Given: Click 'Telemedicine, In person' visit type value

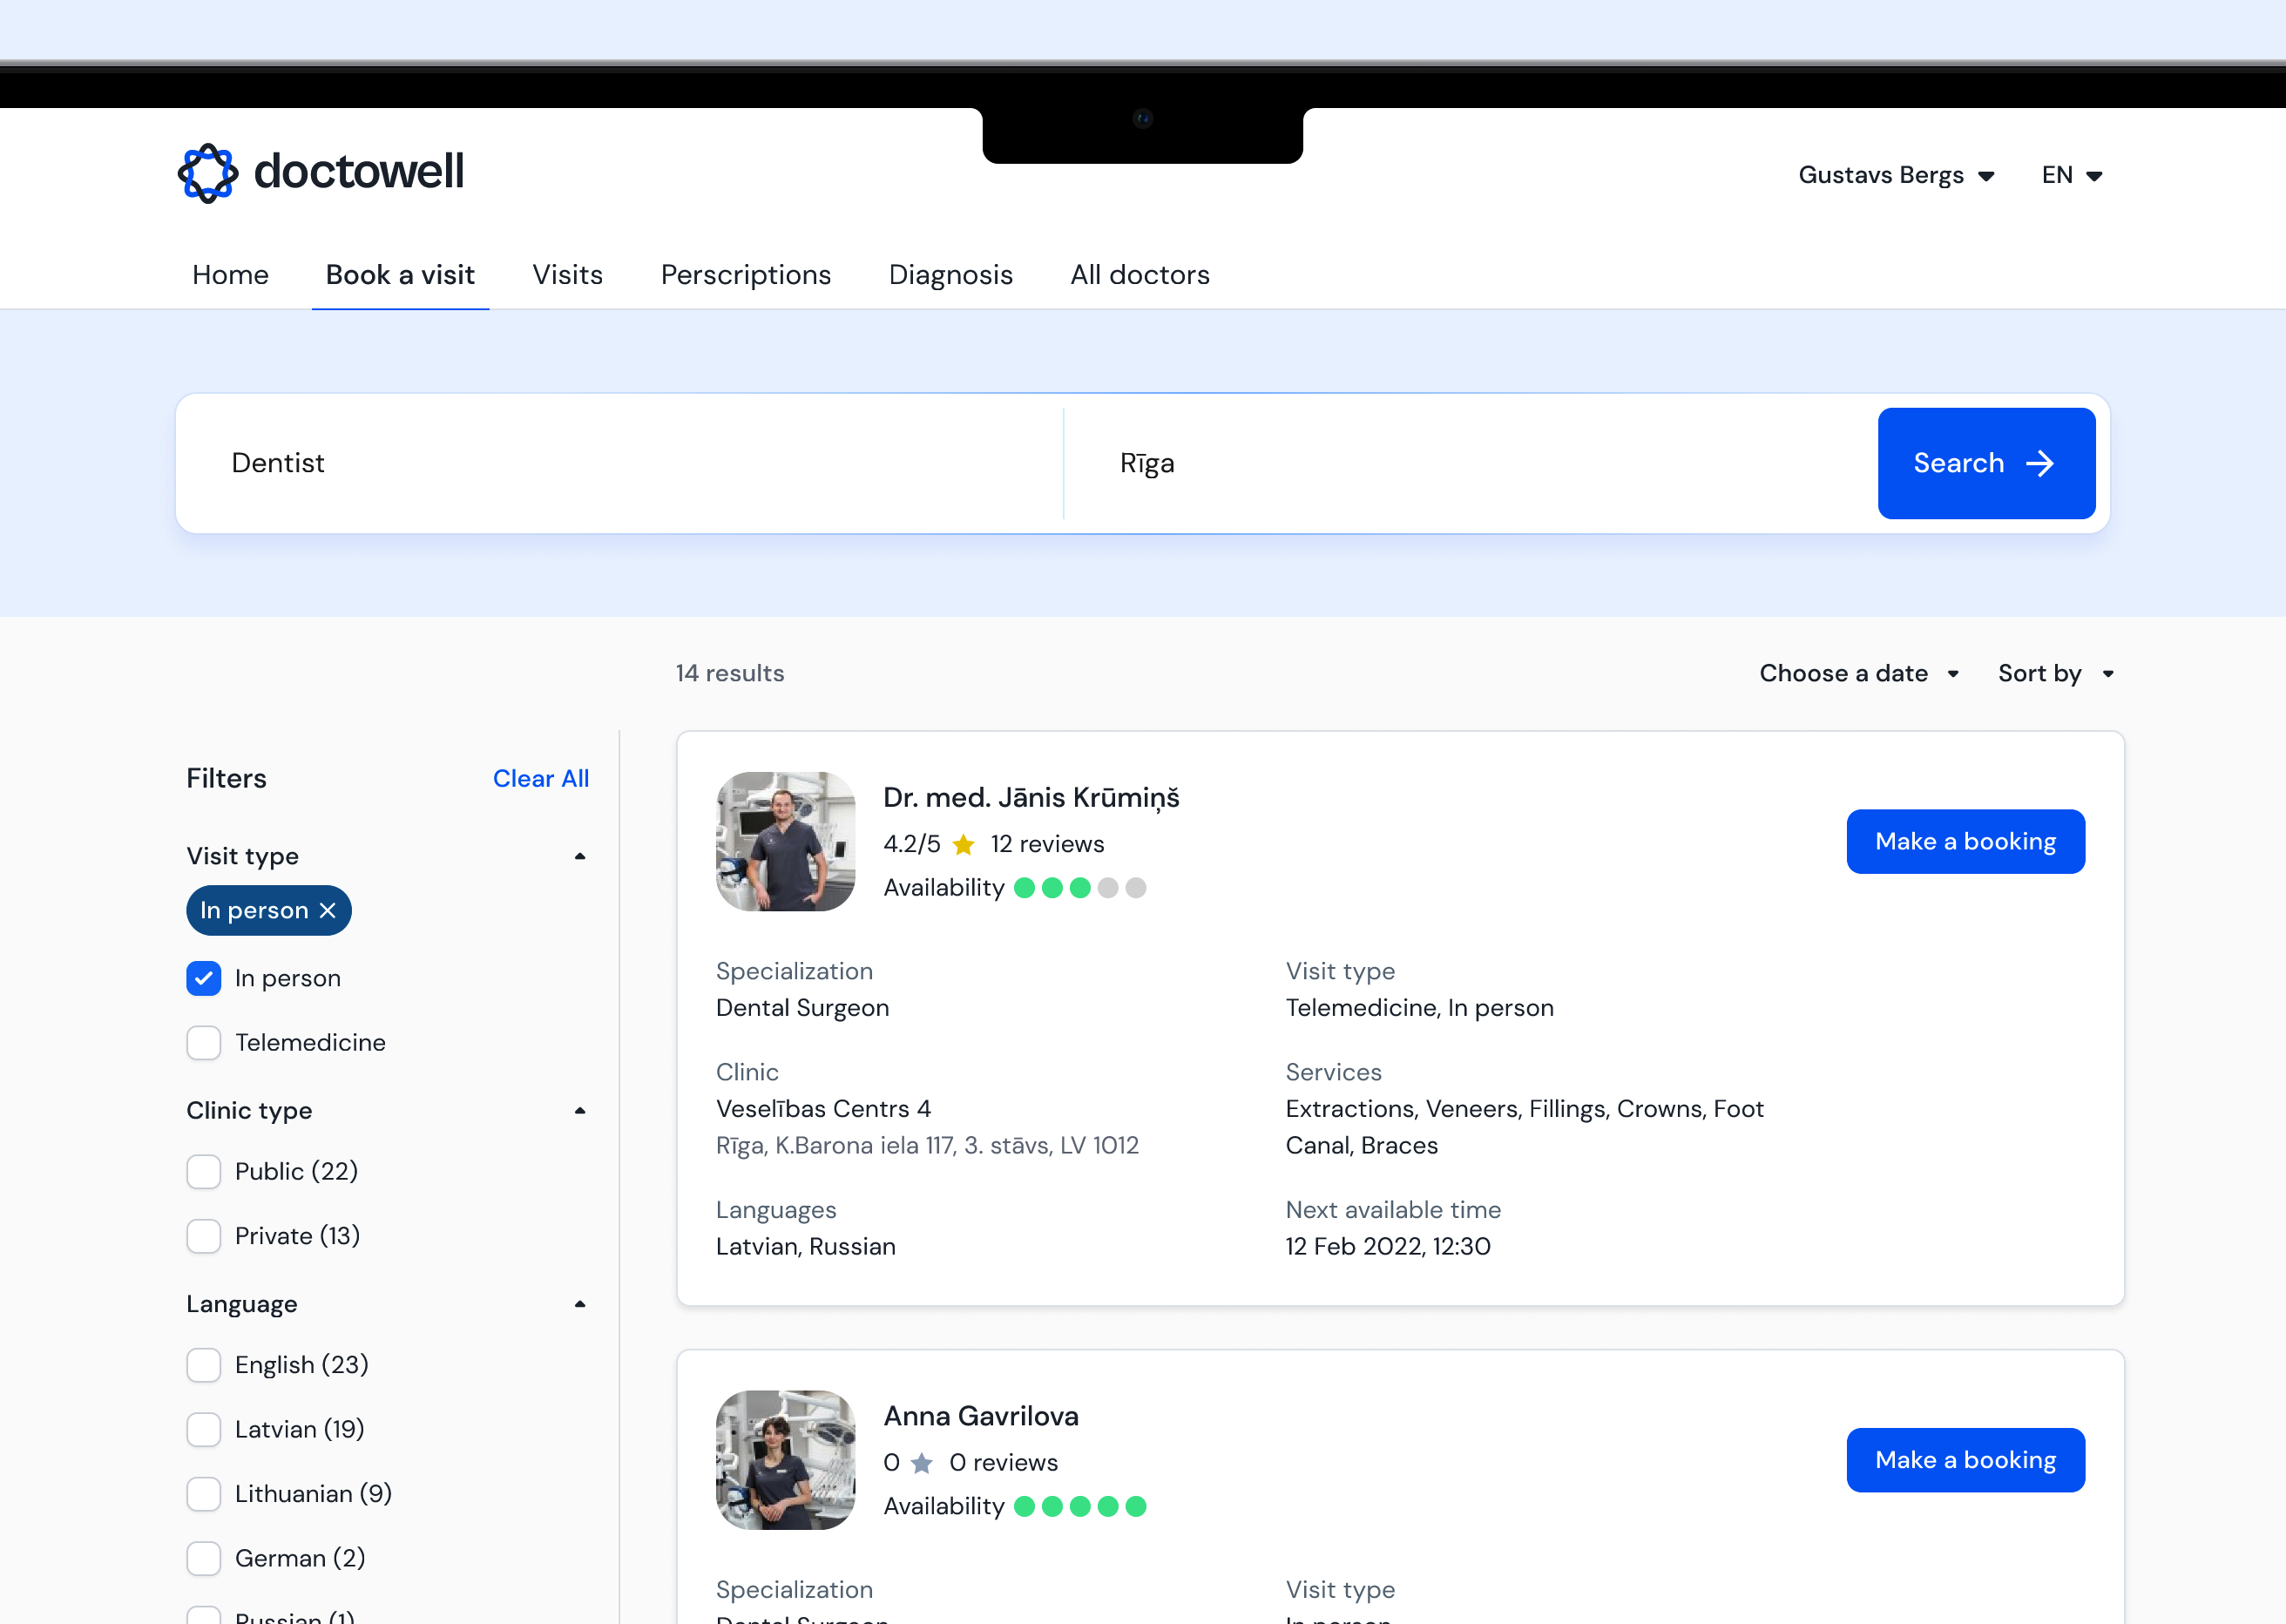Looking at the screenshot, I should tap(1419, 1008).
